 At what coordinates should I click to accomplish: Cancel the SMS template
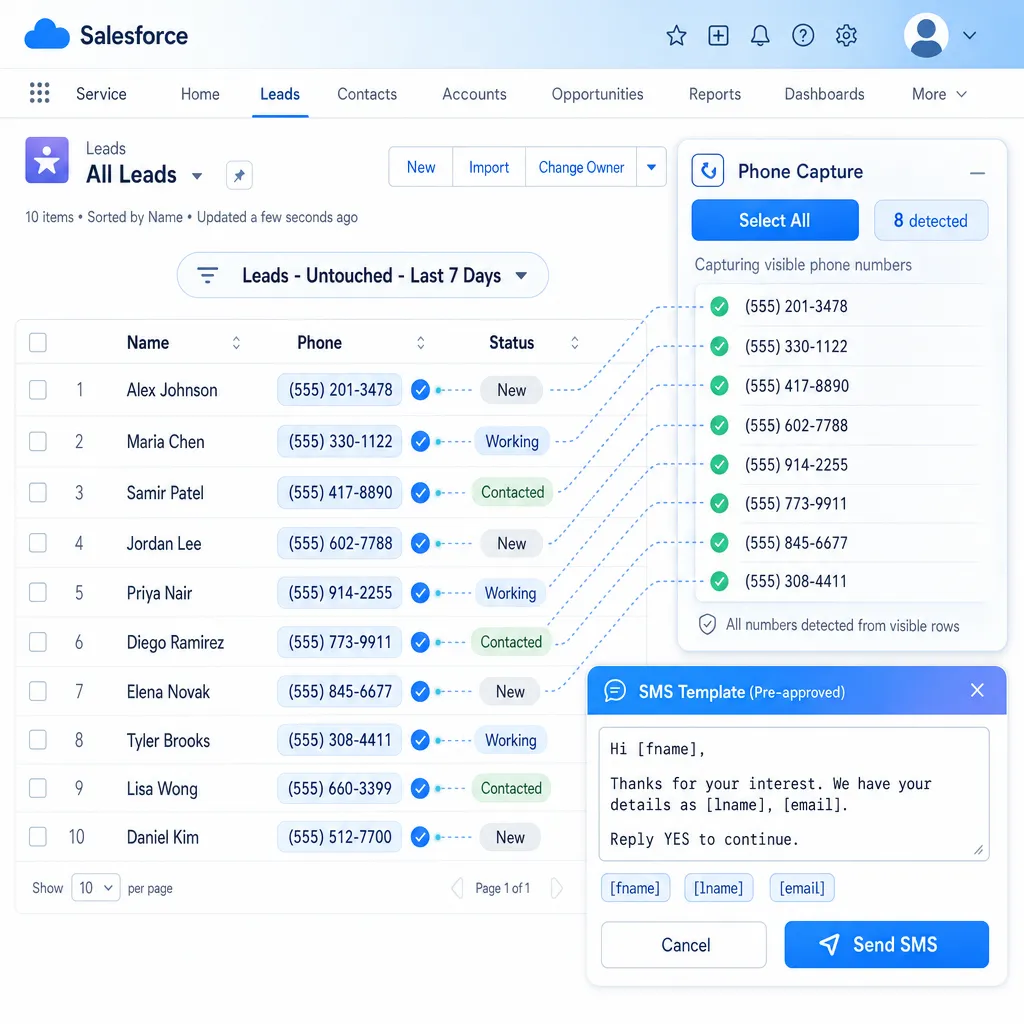[x=684, y=944]
